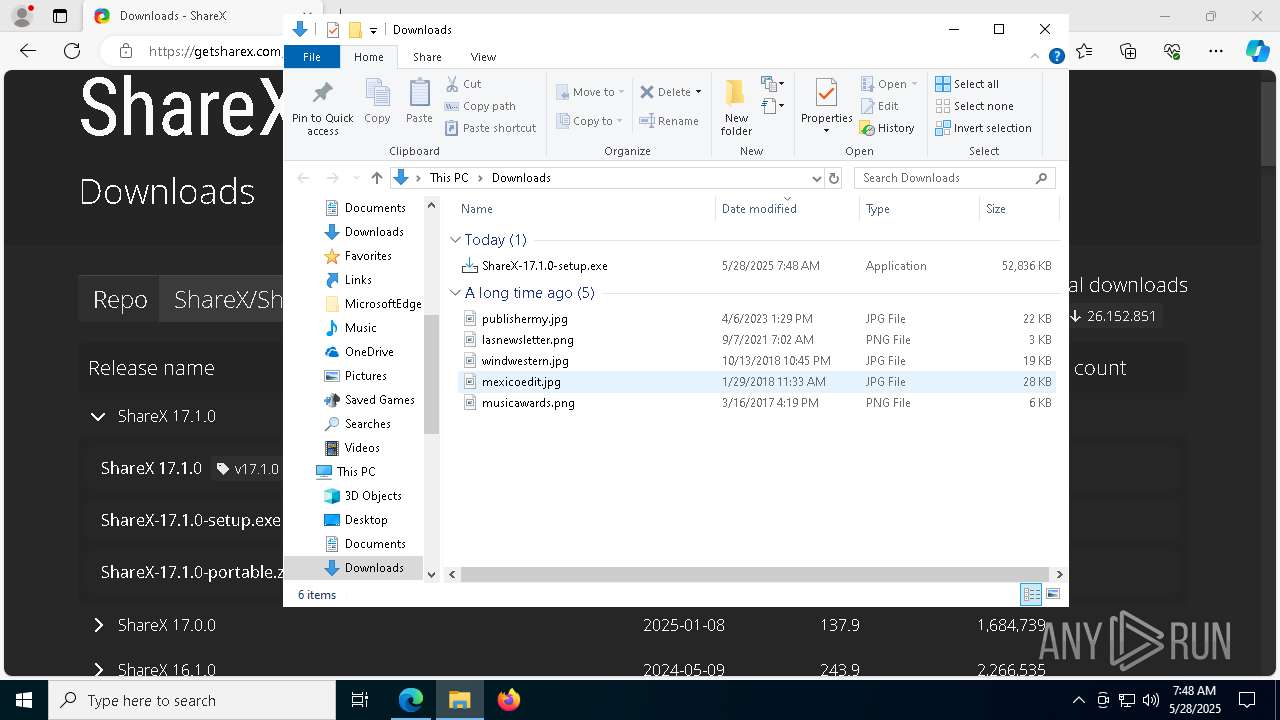1280x720 pixels.
Task: Open the File ribbon tab
Action: pos(312,57)
